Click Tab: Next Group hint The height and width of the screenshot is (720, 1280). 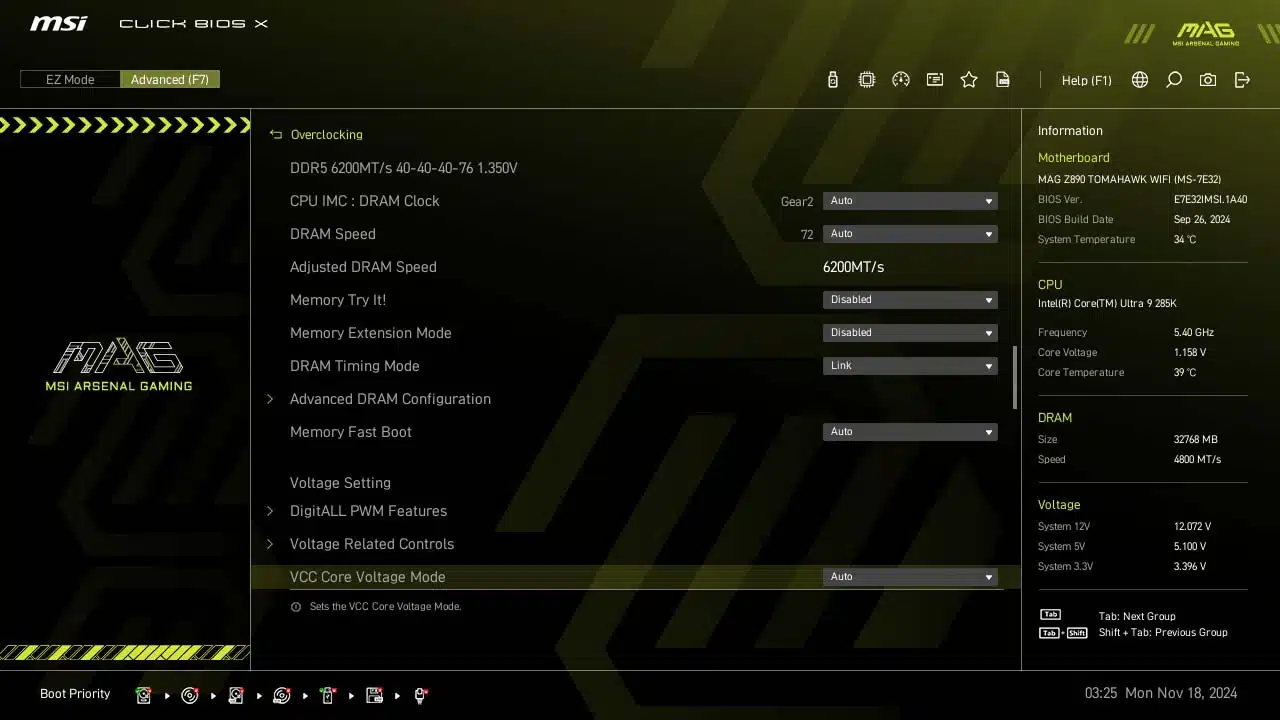(x=1136, y=617)
